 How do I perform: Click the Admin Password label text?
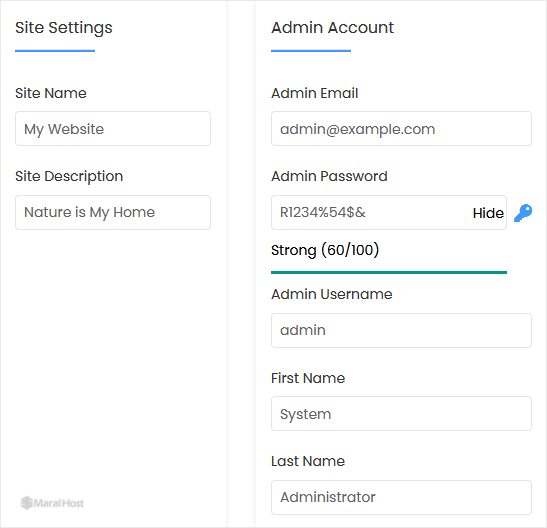coord(329,176)
